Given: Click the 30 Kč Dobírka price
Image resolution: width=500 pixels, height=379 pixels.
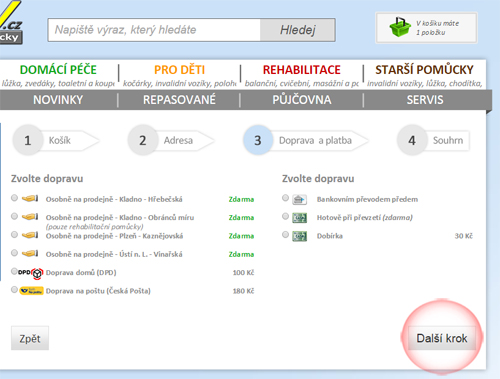Looking at the screenshot, I should click(x=464, y=236).
